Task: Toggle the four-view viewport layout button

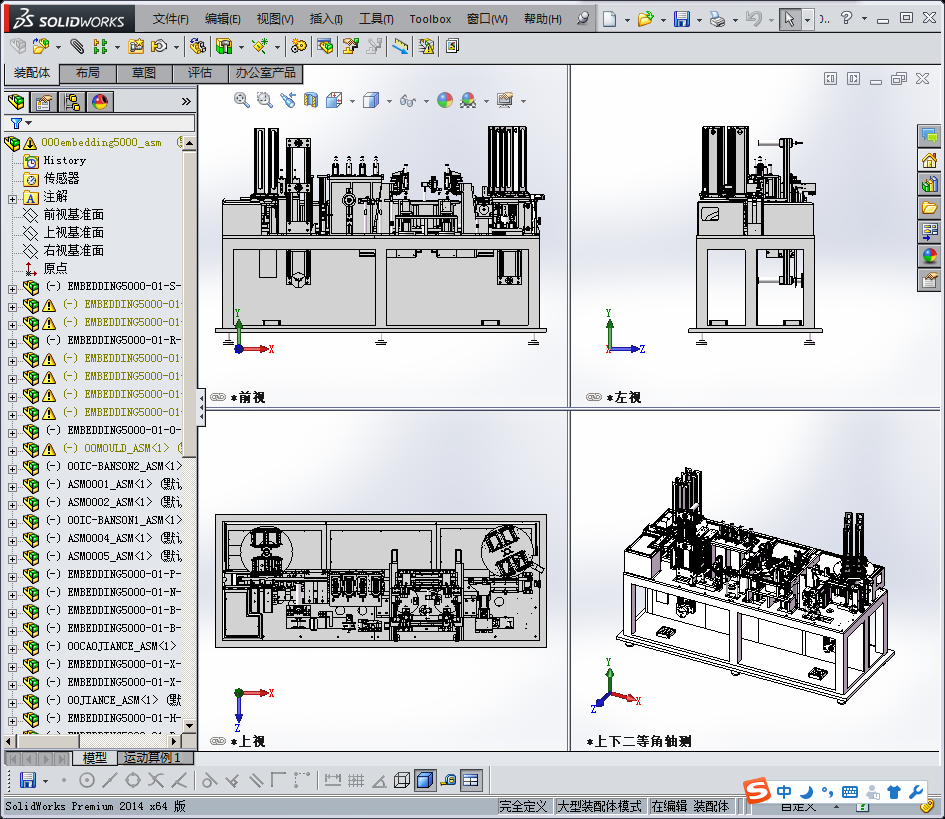Action: tap(470, 780)
